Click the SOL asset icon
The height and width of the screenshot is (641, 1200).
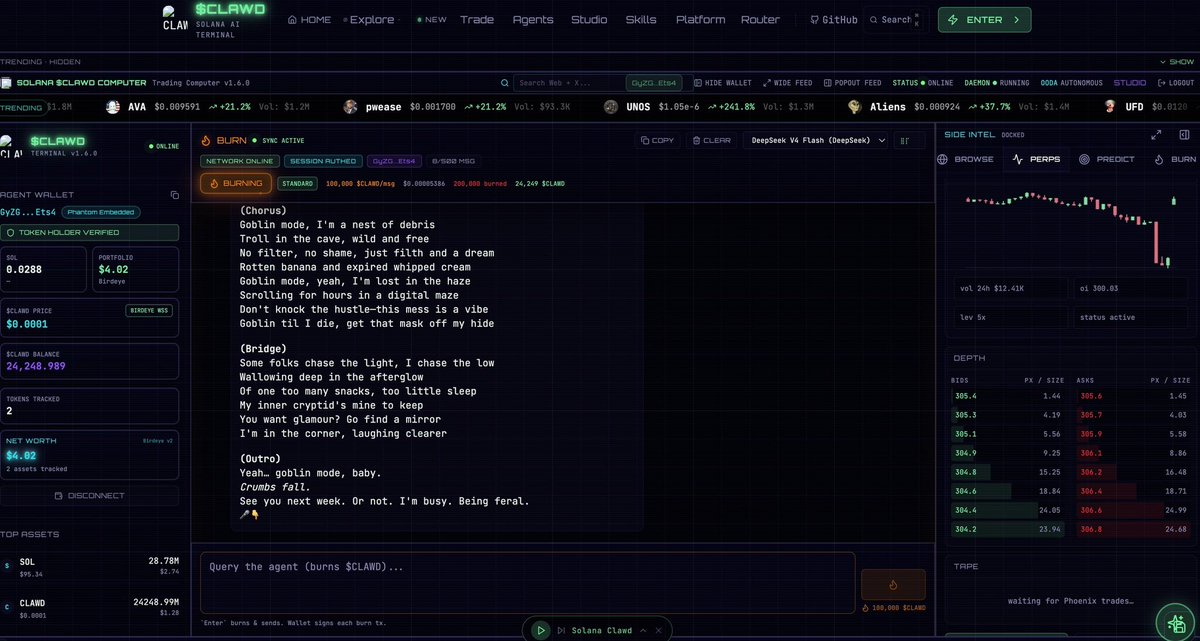8,566
